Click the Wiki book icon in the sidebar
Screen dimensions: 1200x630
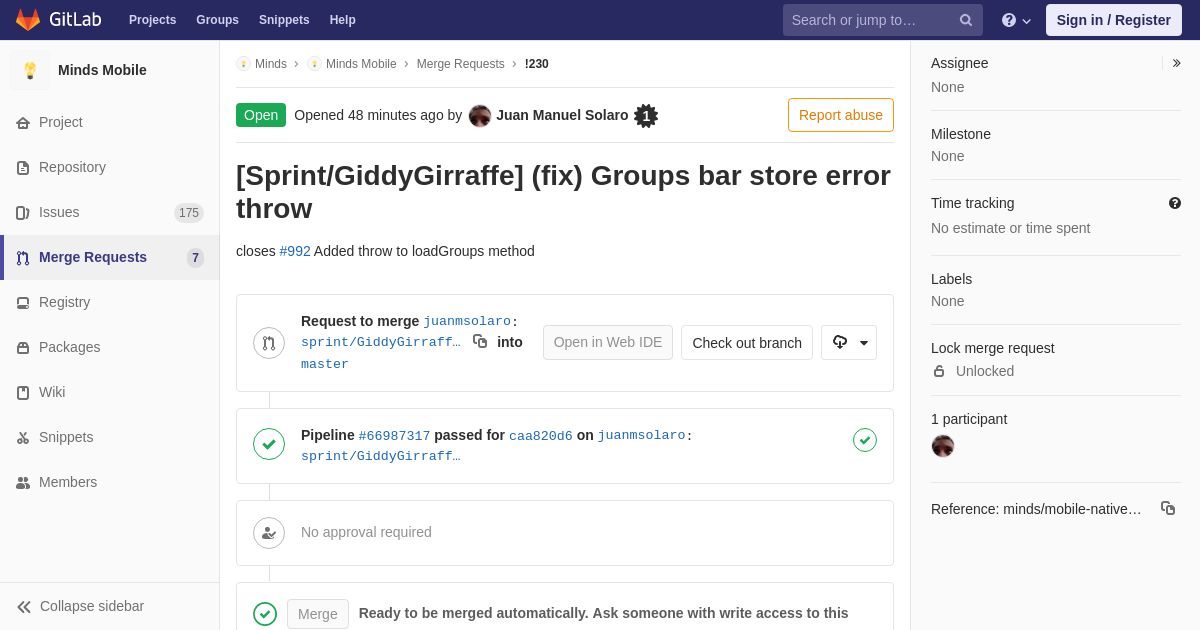[x=23, y=393]
